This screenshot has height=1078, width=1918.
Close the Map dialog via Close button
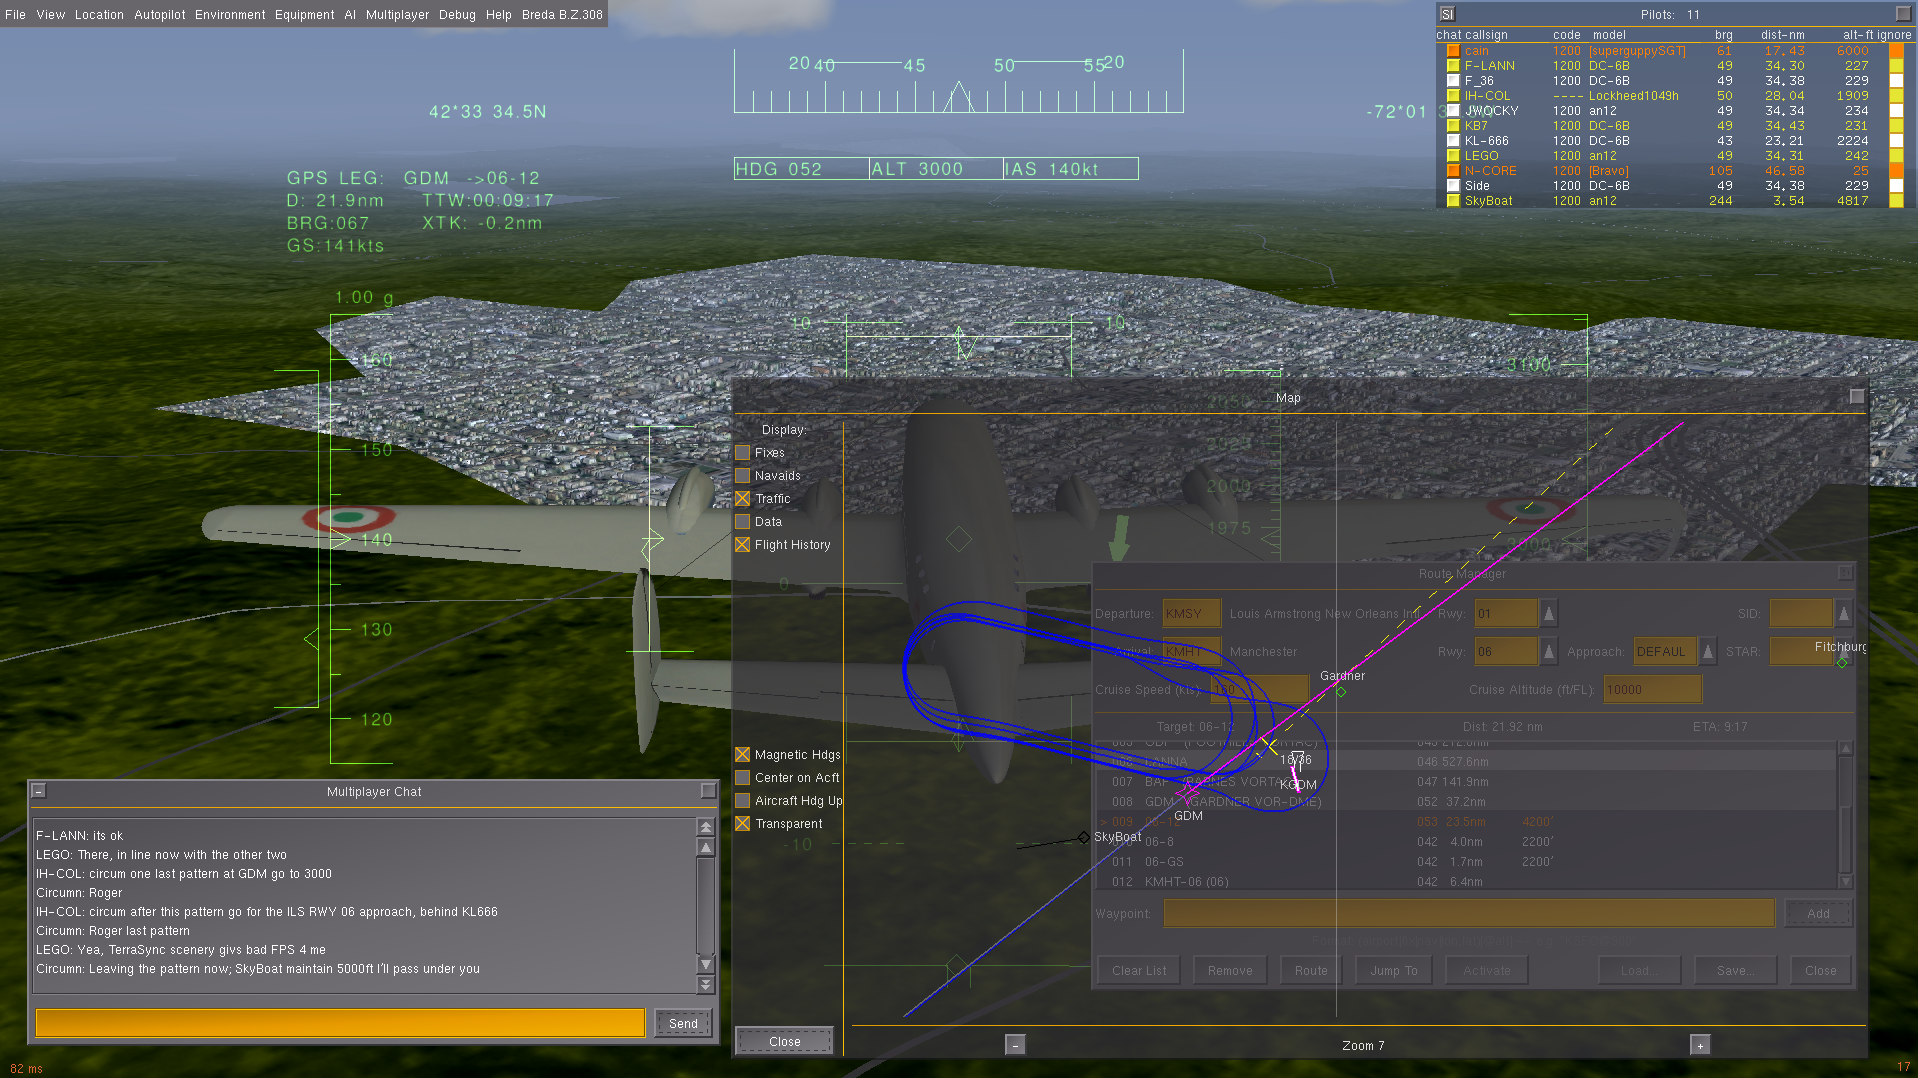[785, 1041]
